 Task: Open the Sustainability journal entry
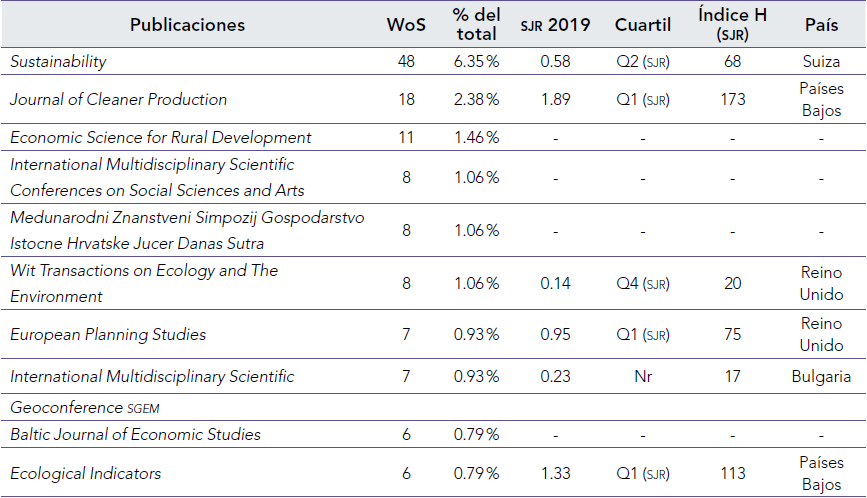point(58,62)
